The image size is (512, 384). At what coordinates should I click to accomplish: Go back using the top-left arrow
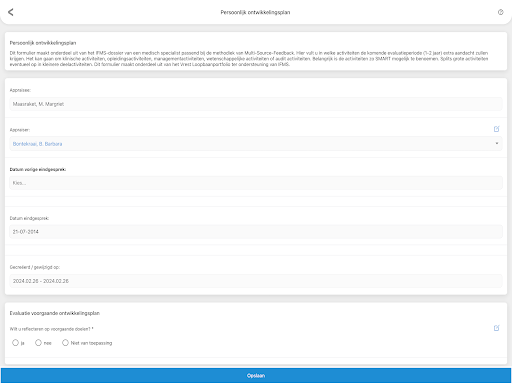[x=11, y=12]
